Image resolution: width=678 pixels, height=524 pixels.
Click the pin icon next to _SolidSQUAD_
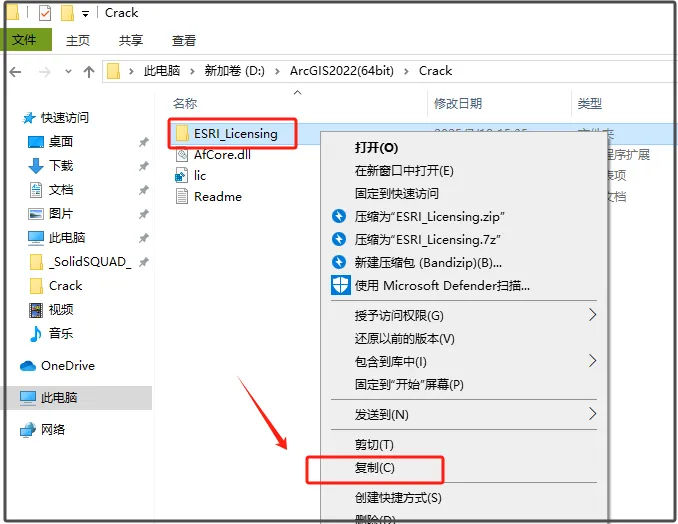point(144,262)
